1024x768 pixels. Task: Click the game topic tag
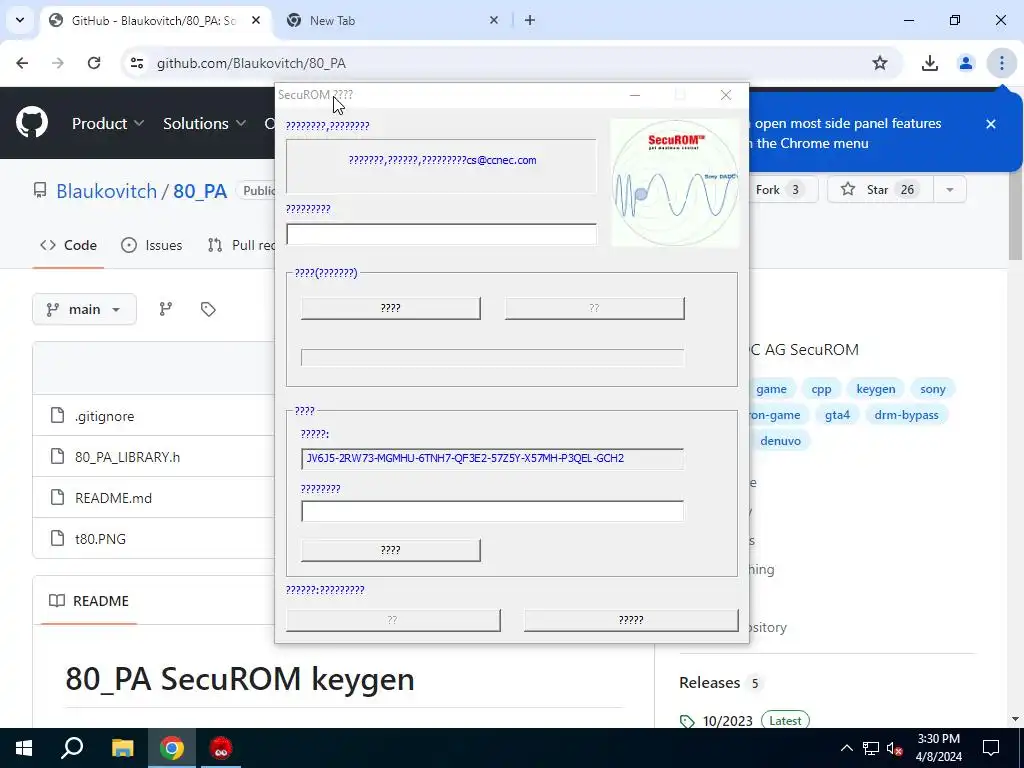coord(771,389)
